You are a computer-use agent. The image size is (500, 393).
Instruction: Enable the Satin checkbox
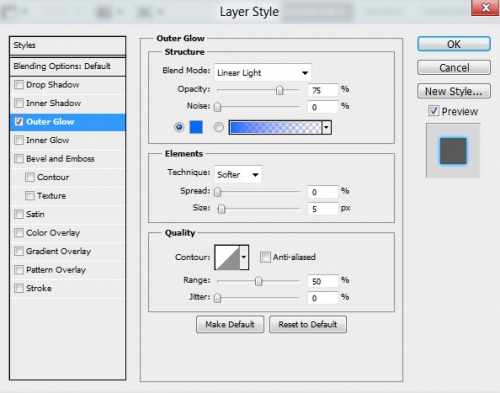pyautogui.click(x=19, y=214)
